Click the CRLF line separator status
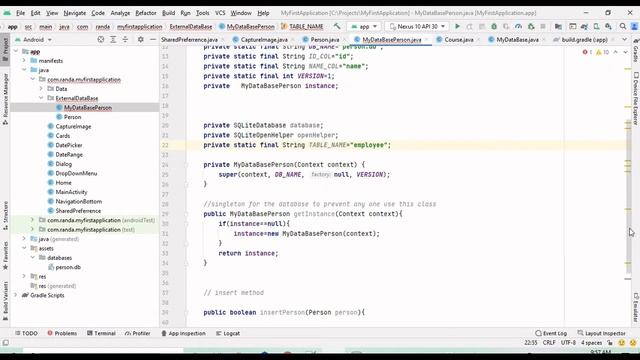The image size is (640, 360). [549, 343]
